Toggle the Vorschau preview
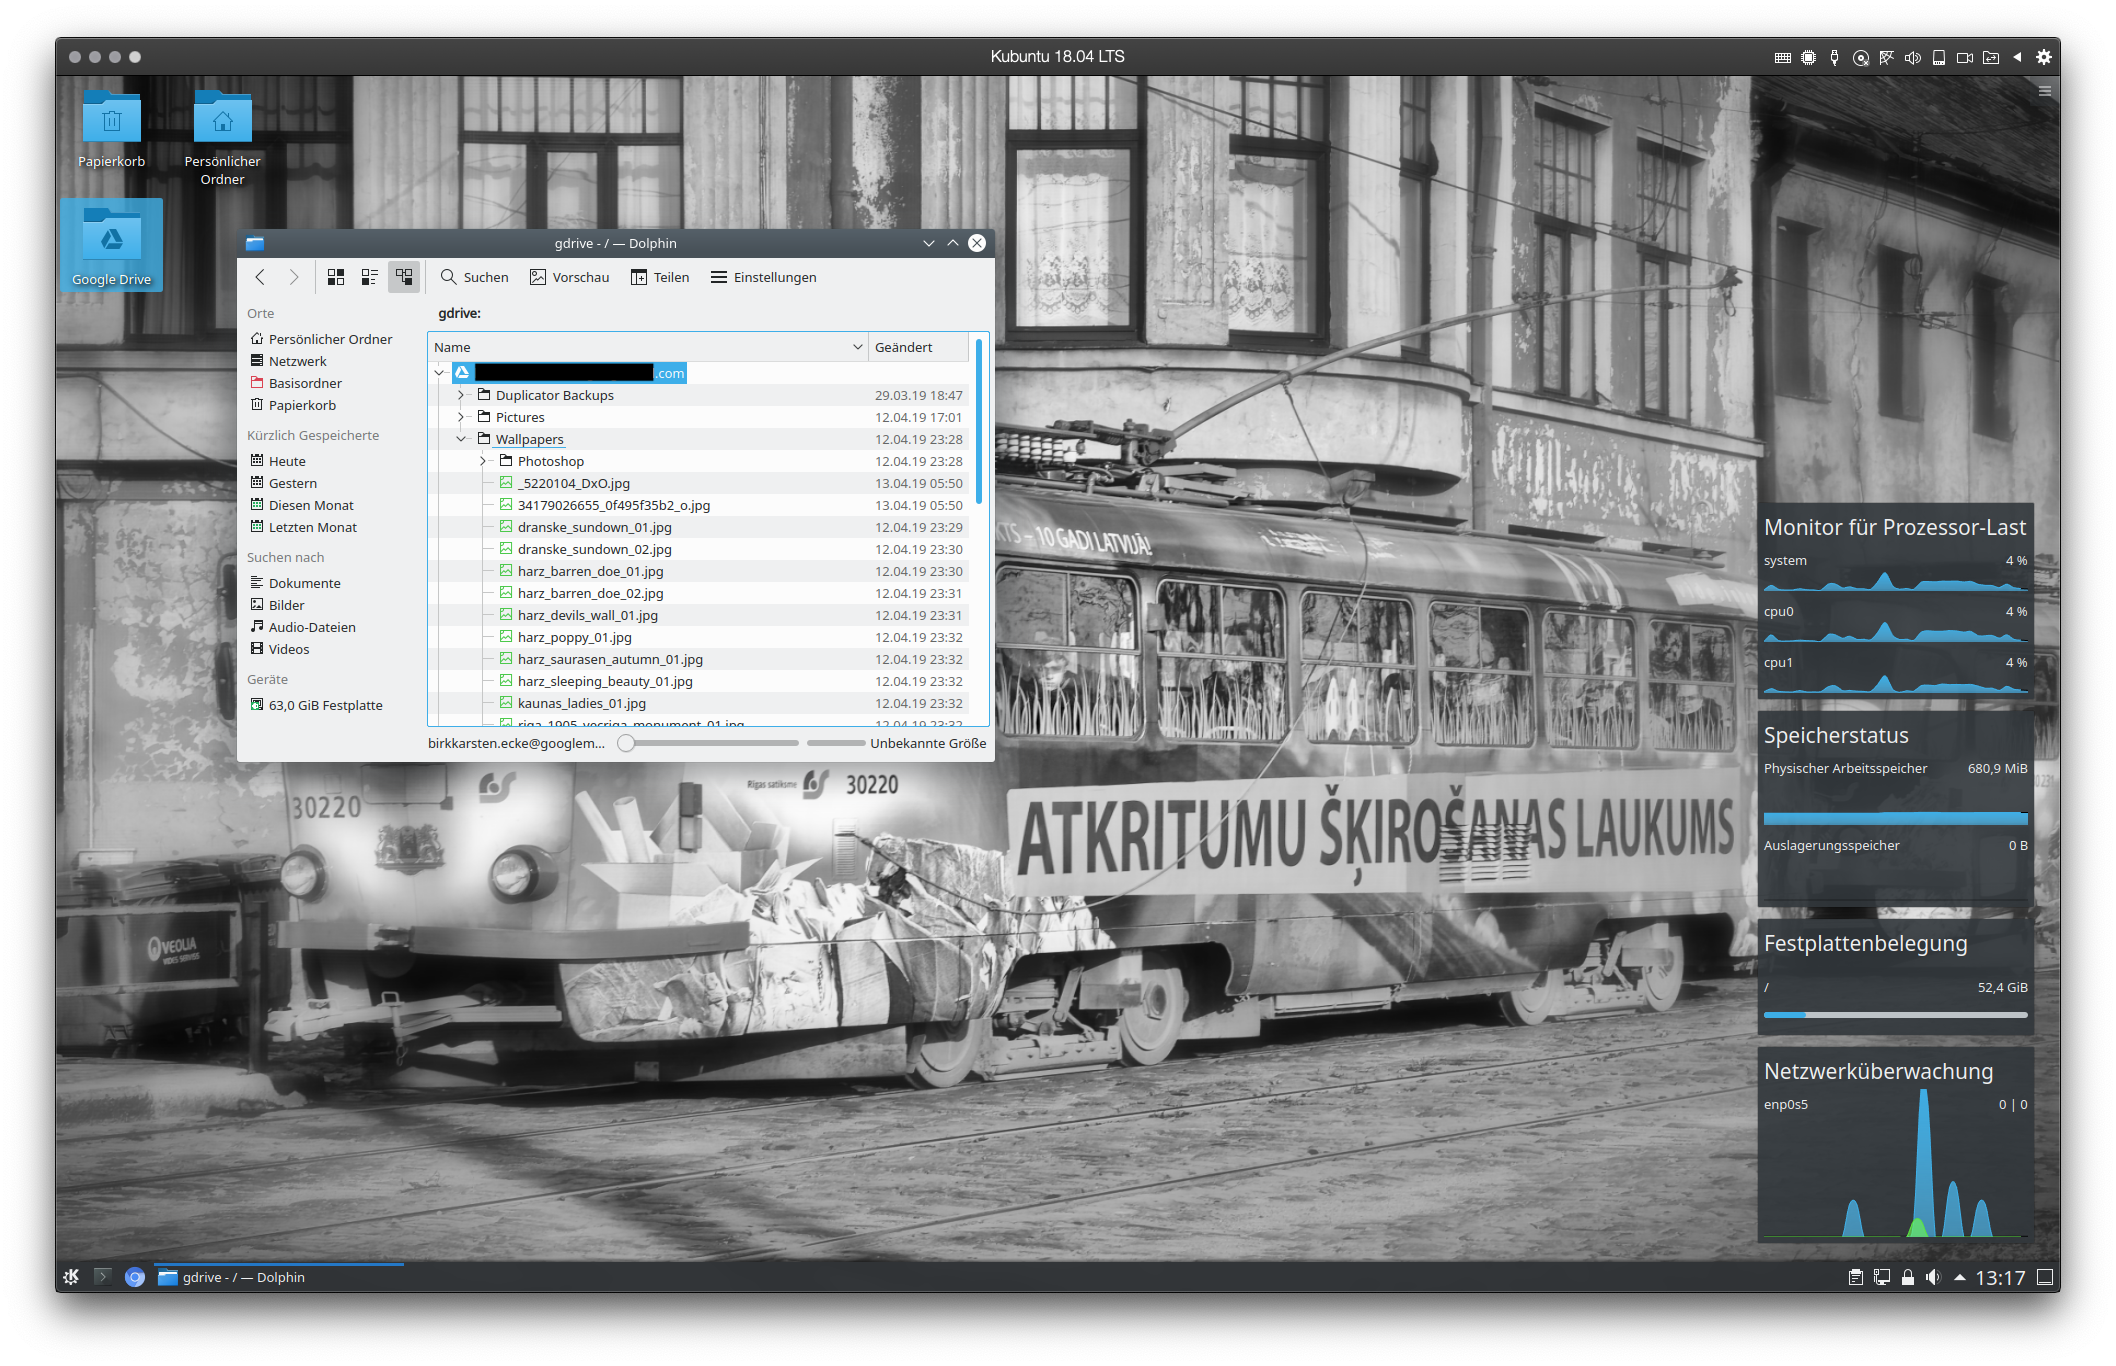The height and width of the screenshot is (1366, 2116). coord(570,277)
